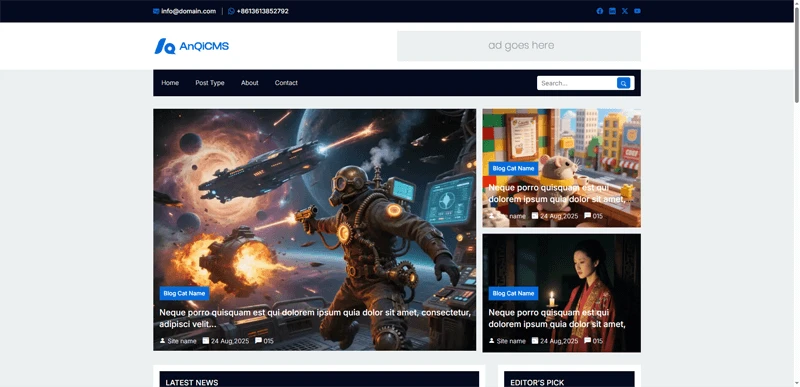Click inside the Search input field
Viewport: 800px width, 387px height.
(x=577, y=83)
